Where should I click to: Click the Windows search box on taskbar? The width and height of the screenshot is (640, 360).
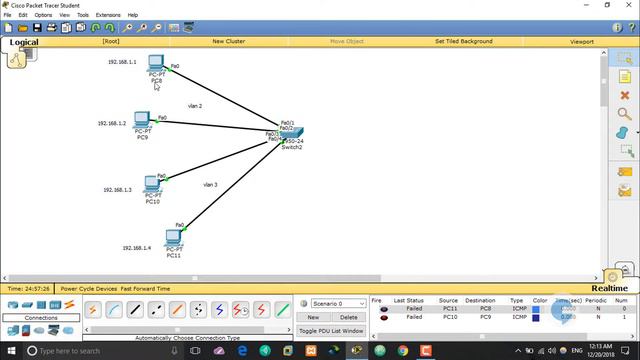click(x=103, y=351)
